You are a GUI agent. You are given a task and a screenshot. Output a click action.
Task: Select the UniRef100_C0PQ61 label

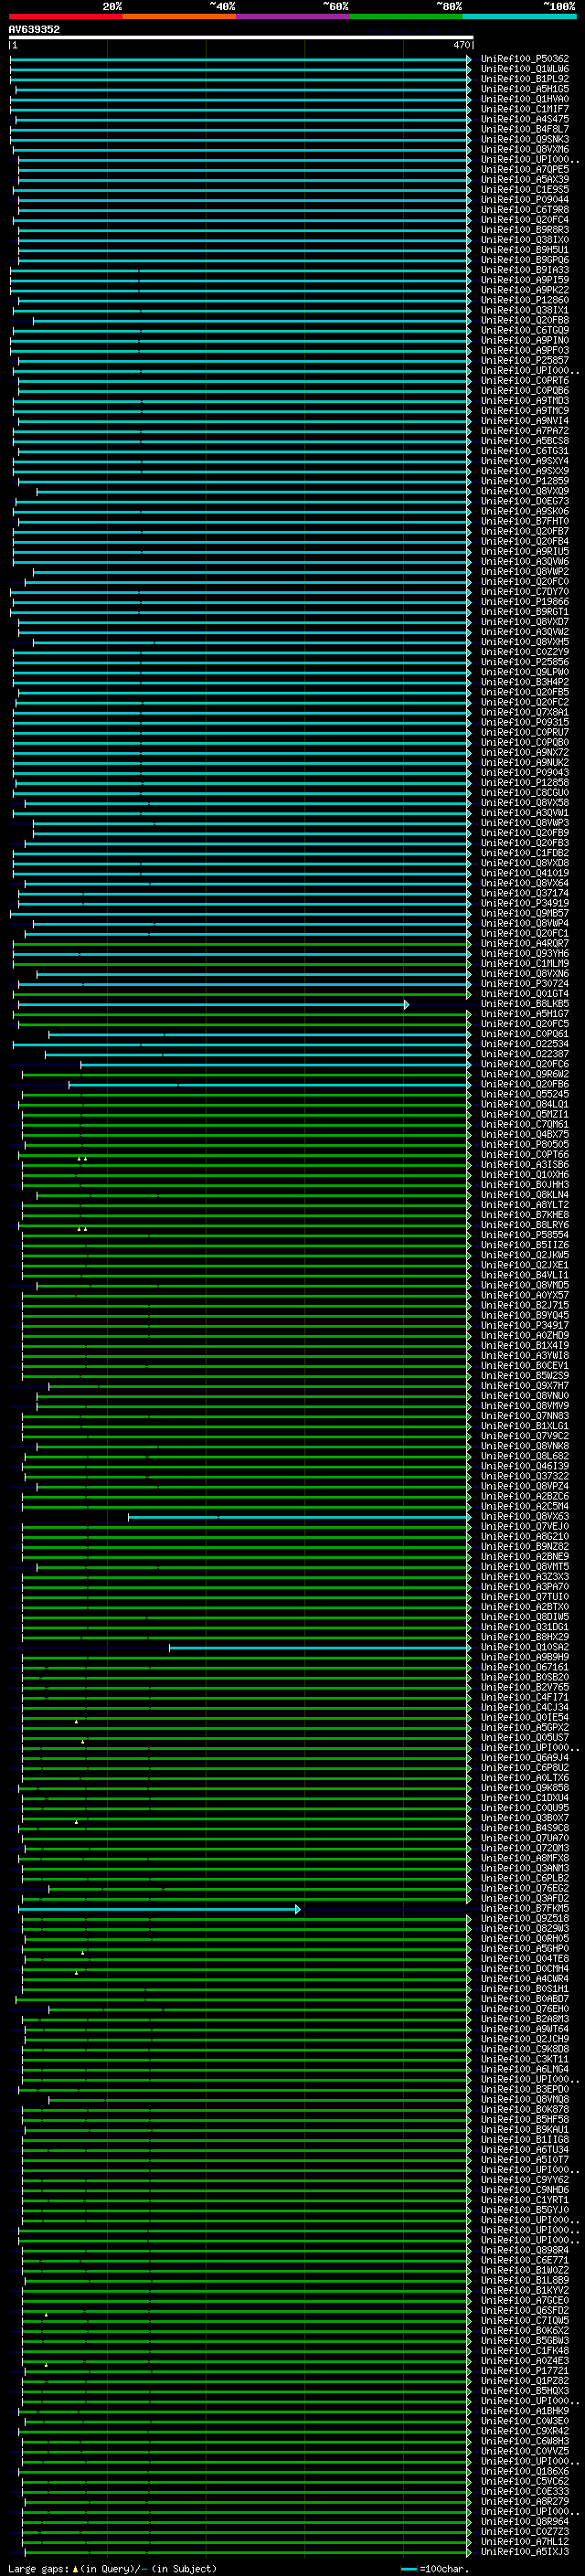tap(525, 1034)
